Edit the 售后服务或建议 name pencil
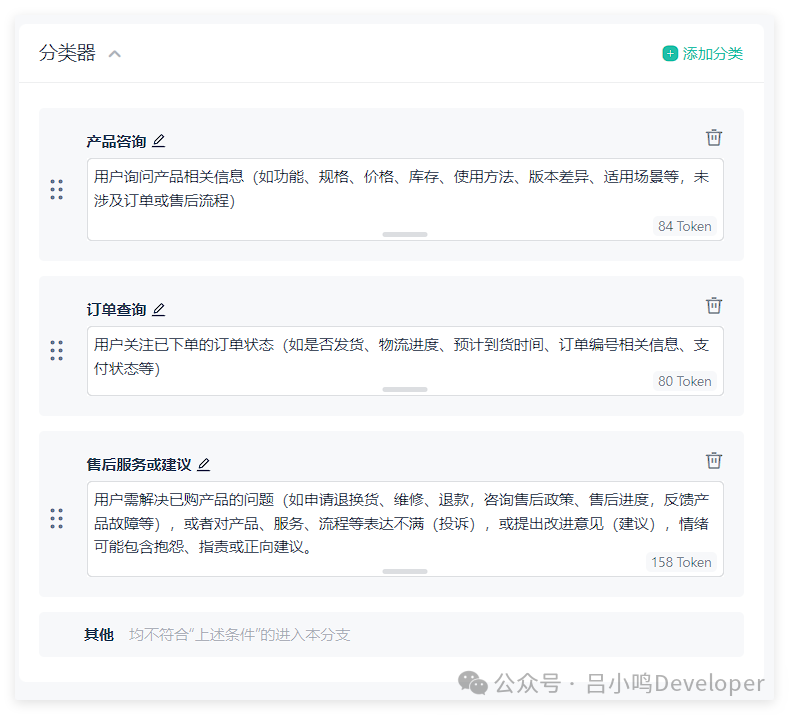The height and width of the screenshot is (715, 789). (x=203, y=464)
